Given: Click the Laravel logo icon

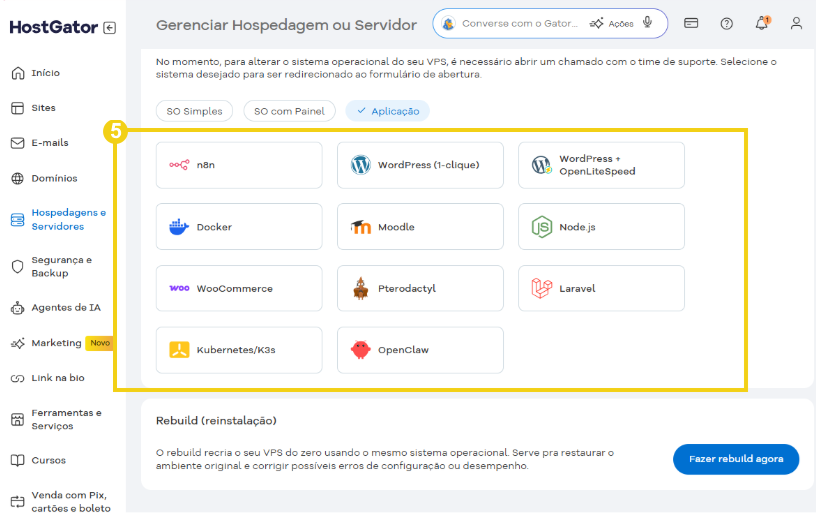Looking at the screenshot, I should (542, 288).
